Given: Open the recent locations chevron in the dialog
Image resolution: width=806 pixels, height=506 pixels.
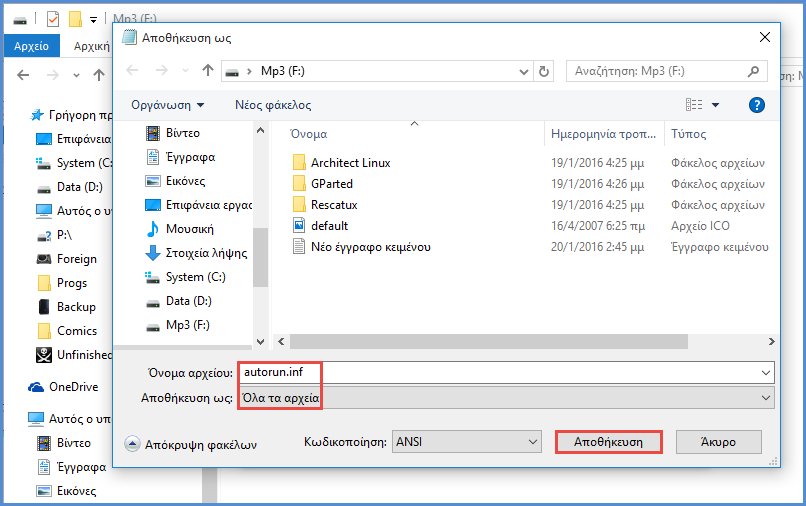Looking at the screenshot, I should click(x=185, y=71).
